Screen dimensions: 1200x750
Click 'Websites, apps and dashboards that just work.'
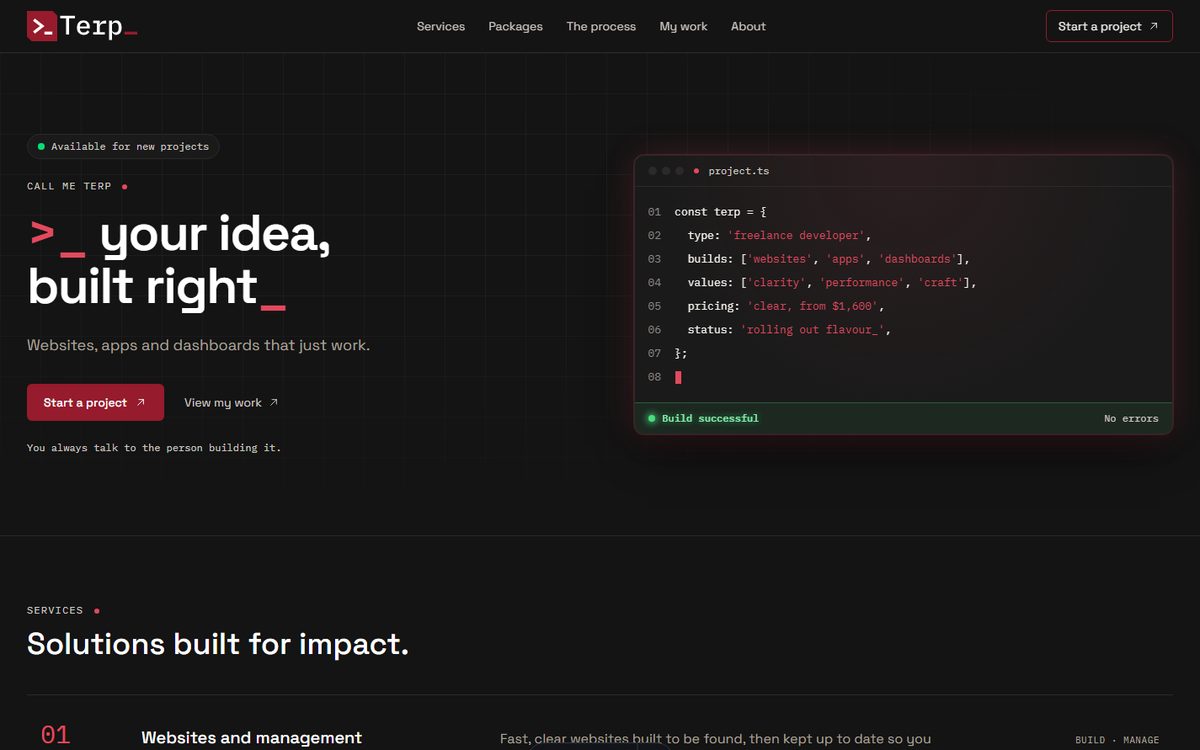tap(198, 345)
